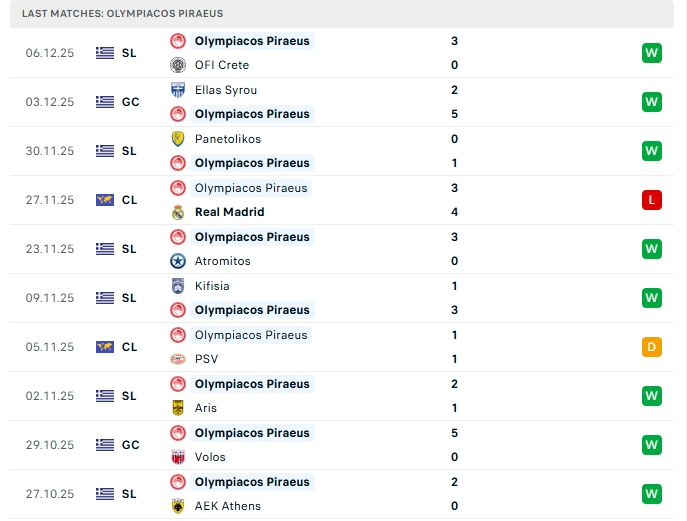Open the Ellas Syrou team link
Viewport: 687px width, 521px height.
(226, 90)
